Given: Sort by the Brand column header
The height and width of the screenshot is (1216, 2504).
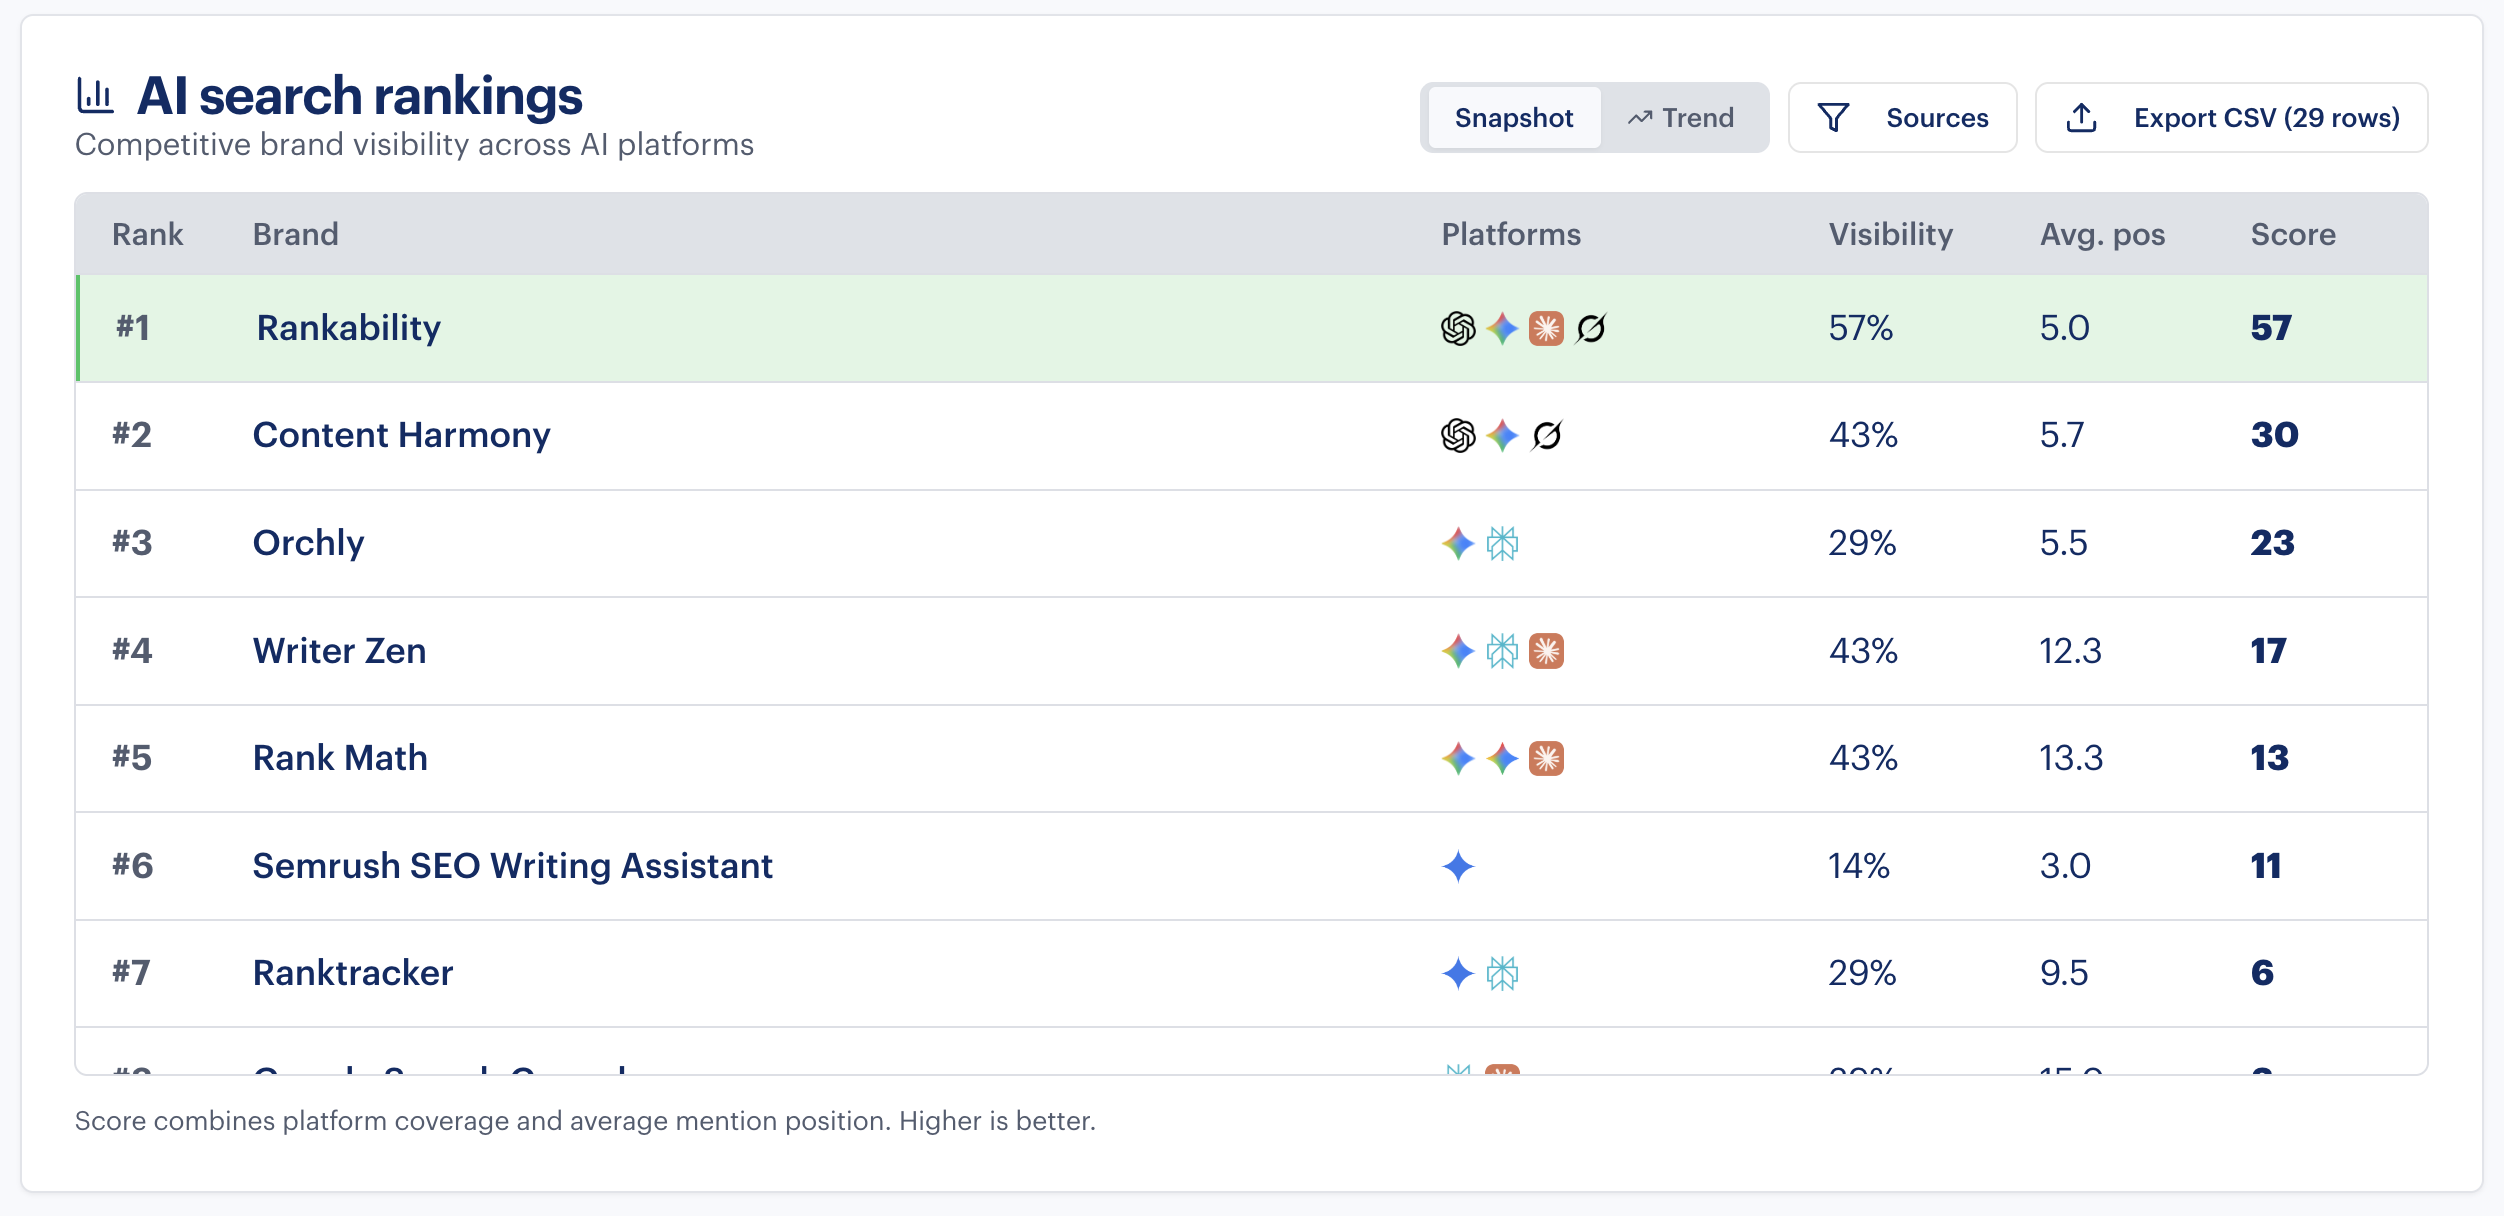Looking at the screenshot, I should [x=295, y=234].
